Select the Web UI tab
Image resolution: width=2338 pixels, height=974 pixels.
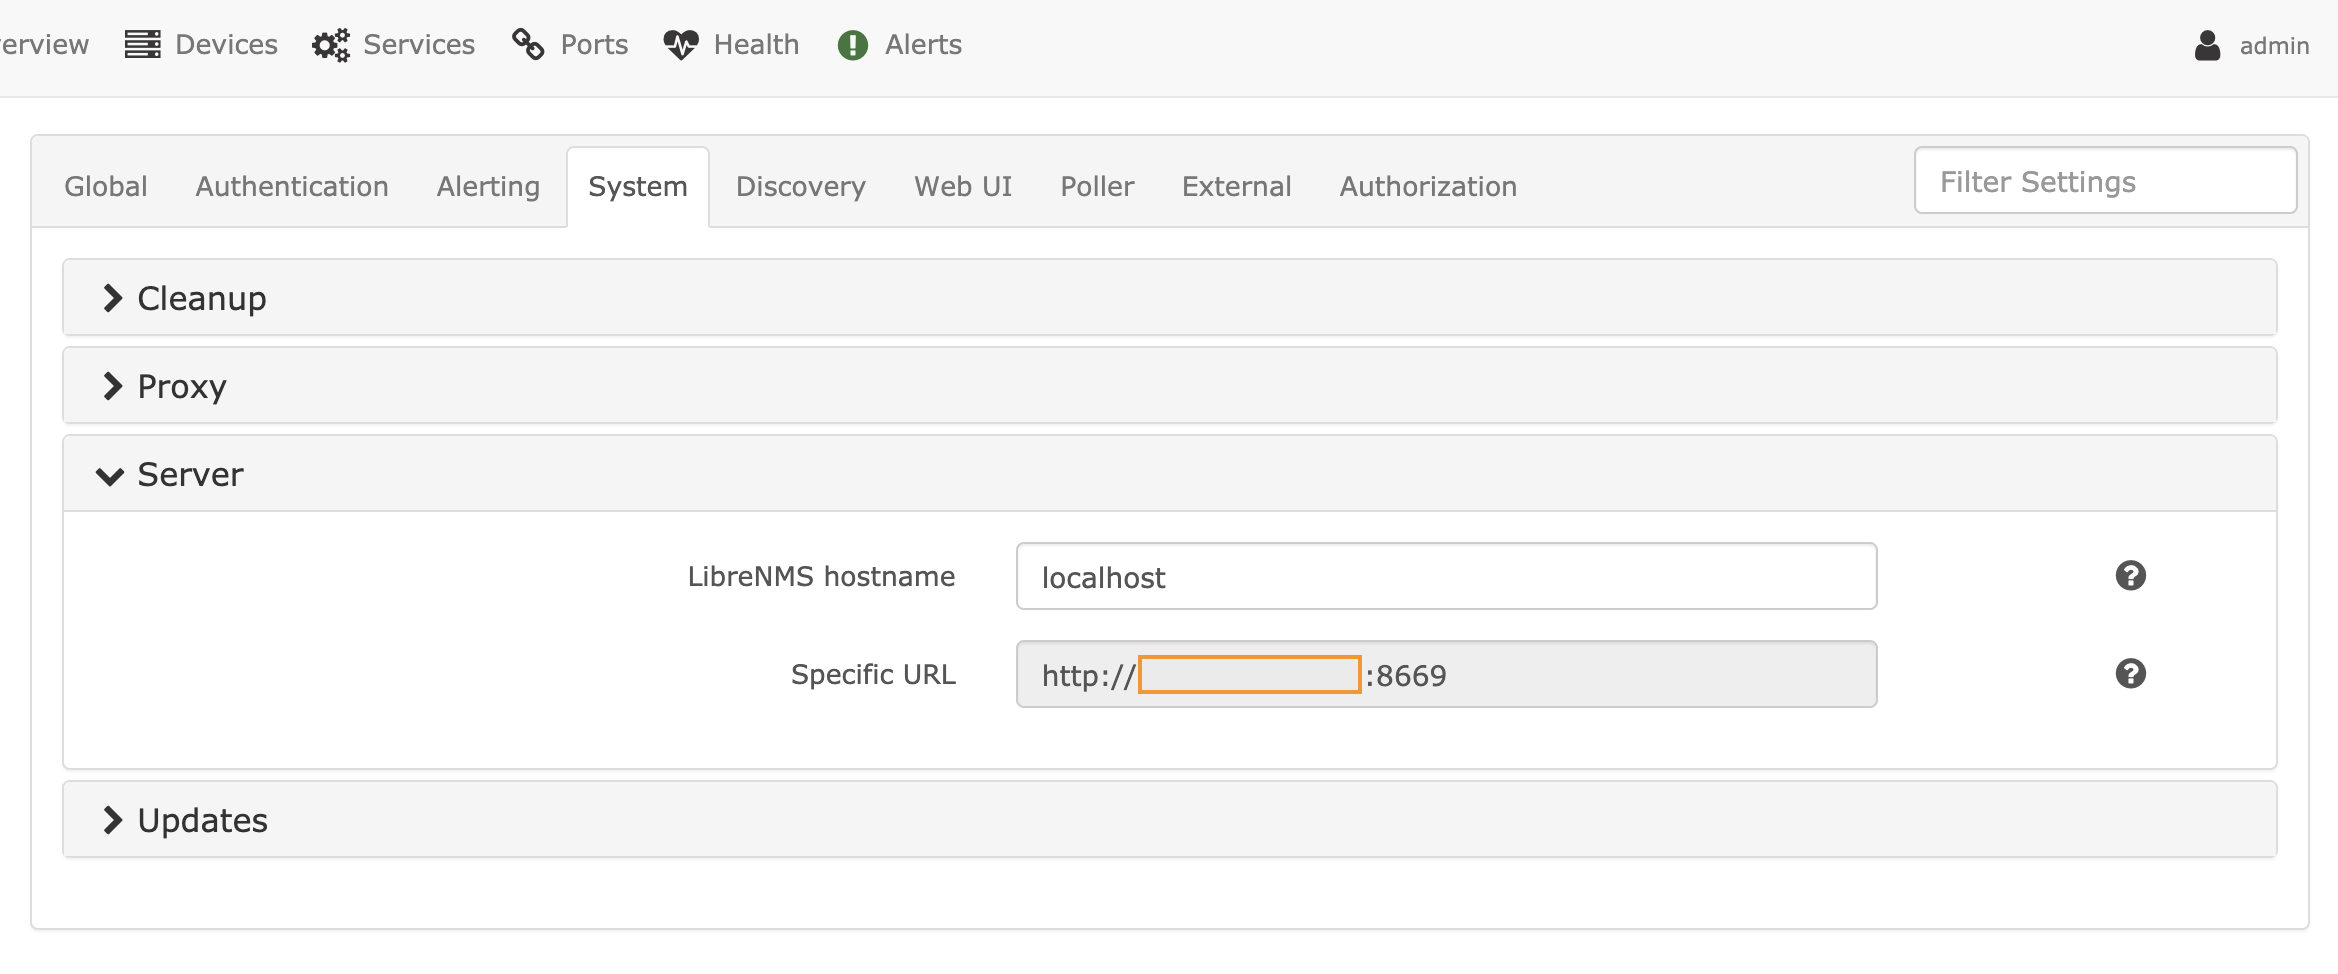963,187
